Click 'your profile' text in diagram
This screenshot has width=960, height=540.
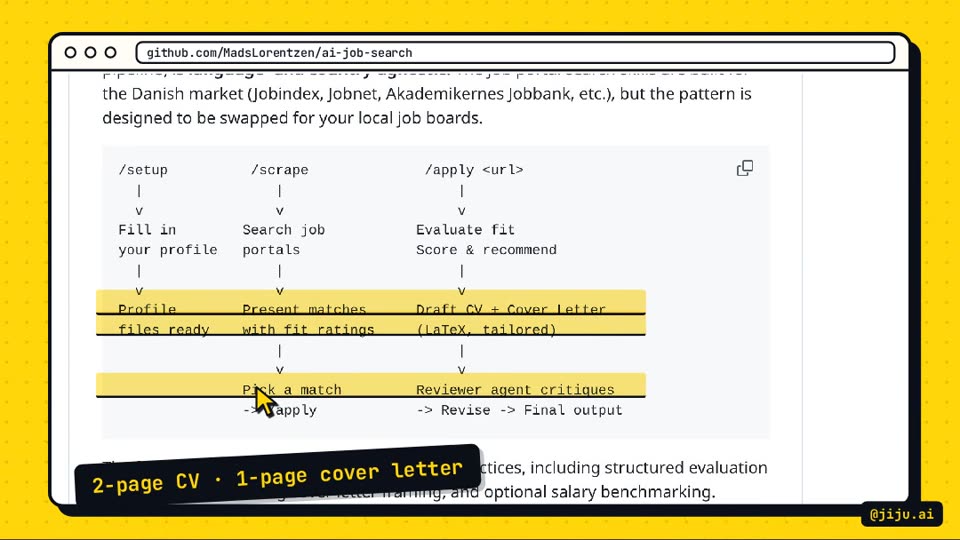(x=168, y=250)
